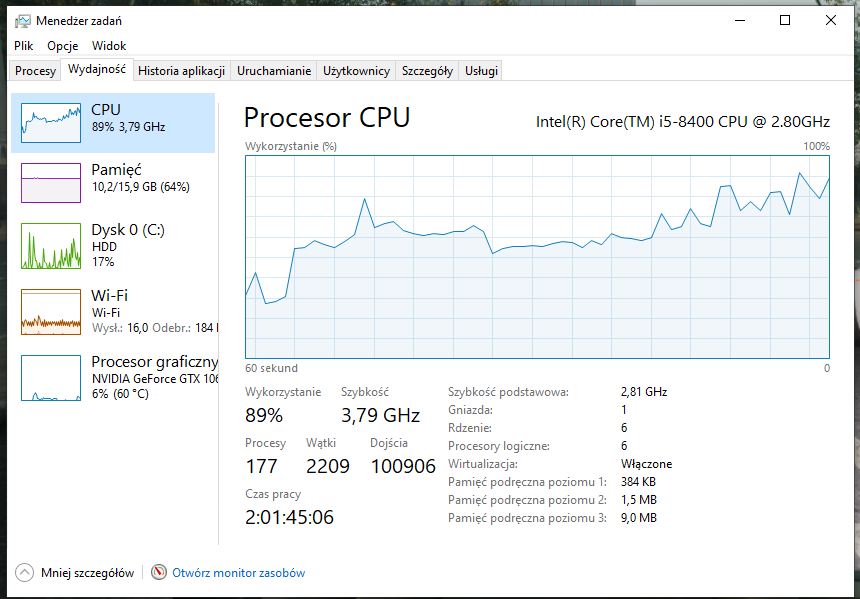Open the Procesor graficzny GPU graph icon
860x599 pixels.
(51, 378)
